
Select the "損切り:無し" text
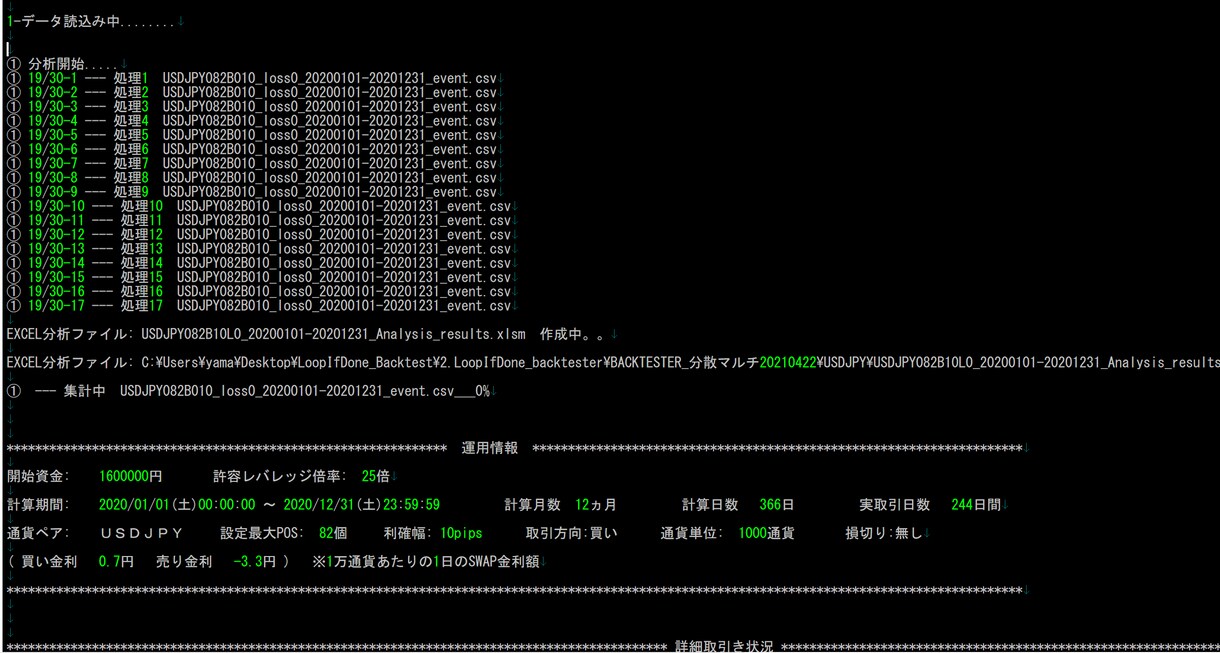(885, 532)
